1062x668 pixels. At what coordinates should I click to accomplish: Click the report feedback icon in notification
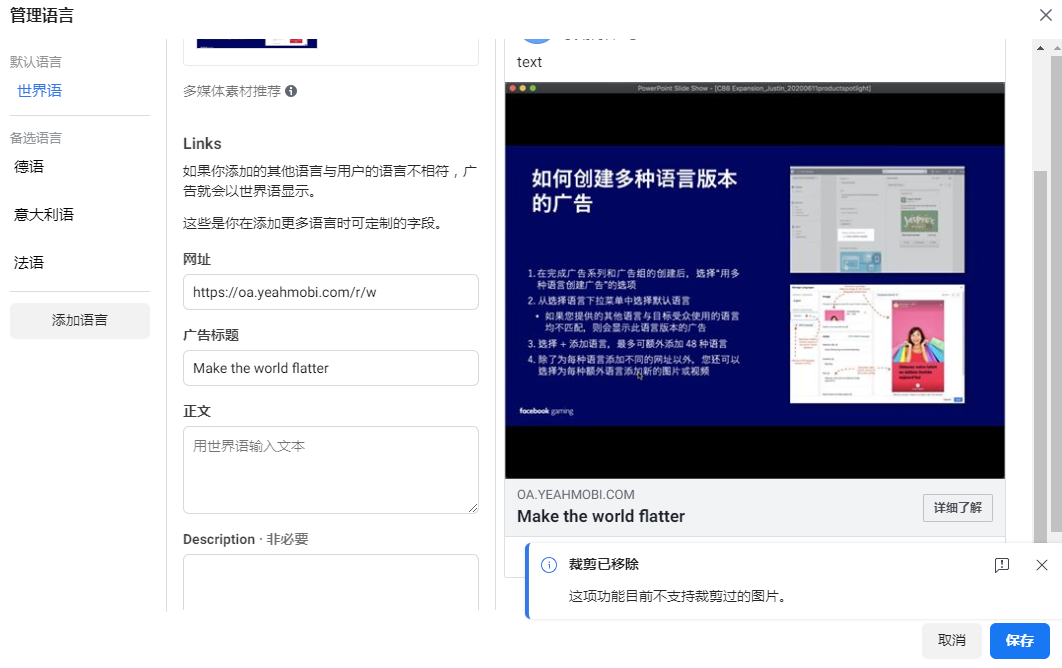(1002, 565)
